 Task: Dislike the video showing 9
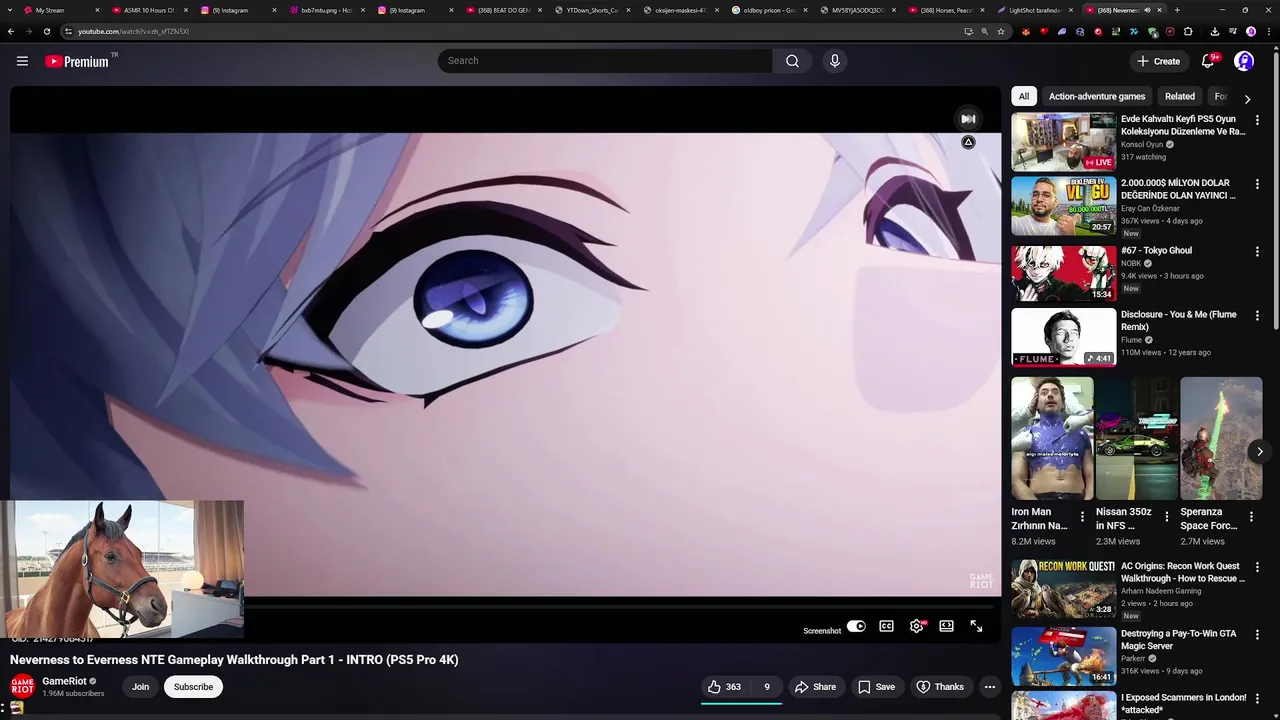point(767,687)
